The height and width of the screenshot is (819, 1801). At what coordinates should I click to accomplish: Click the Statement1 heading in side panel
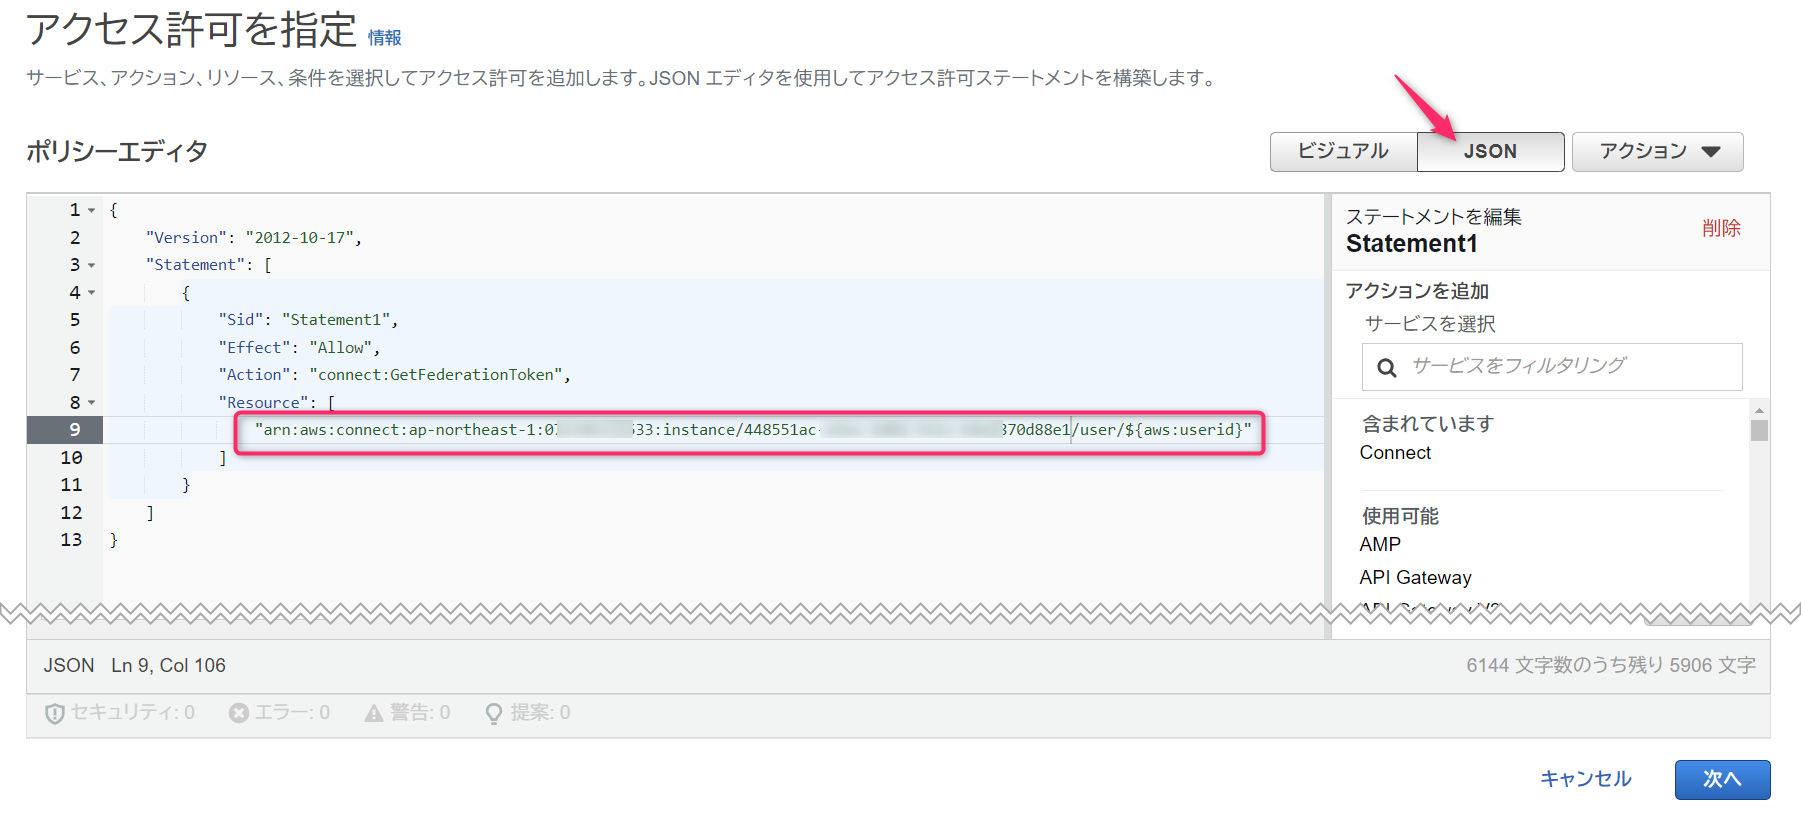[1411, 244]
